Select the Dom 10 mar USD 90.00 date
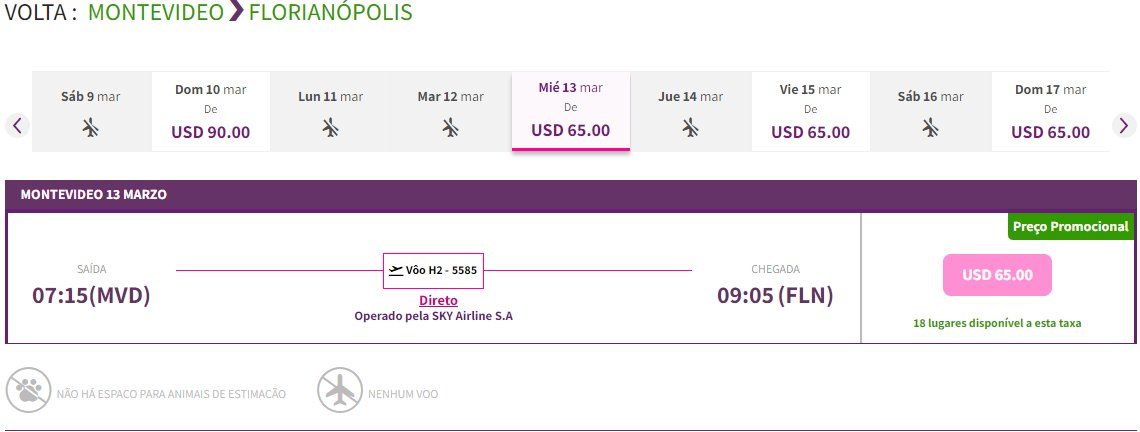The height and width of the screenshot is (432, 1140). pos(211,111)
